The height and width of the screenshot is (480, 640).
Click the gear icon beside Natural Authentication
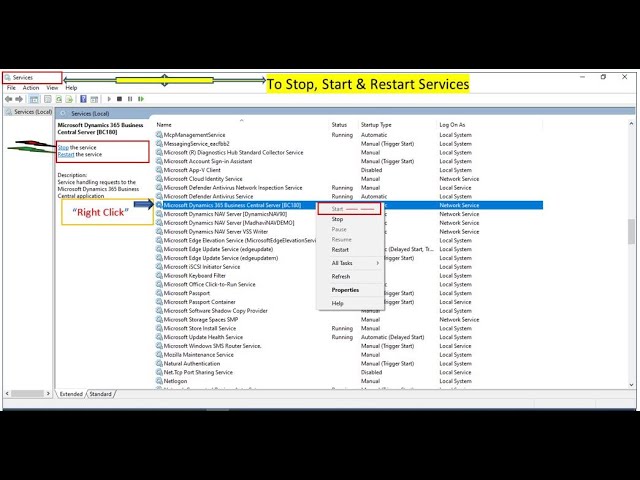pos(159,363)
